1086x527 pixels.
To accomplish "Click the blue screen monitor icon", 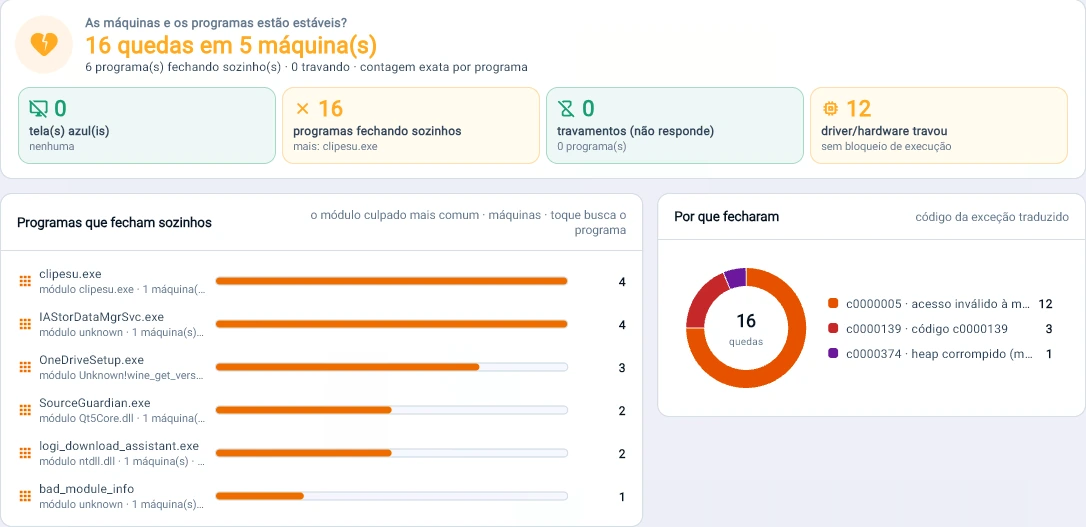I will (38, 109).
